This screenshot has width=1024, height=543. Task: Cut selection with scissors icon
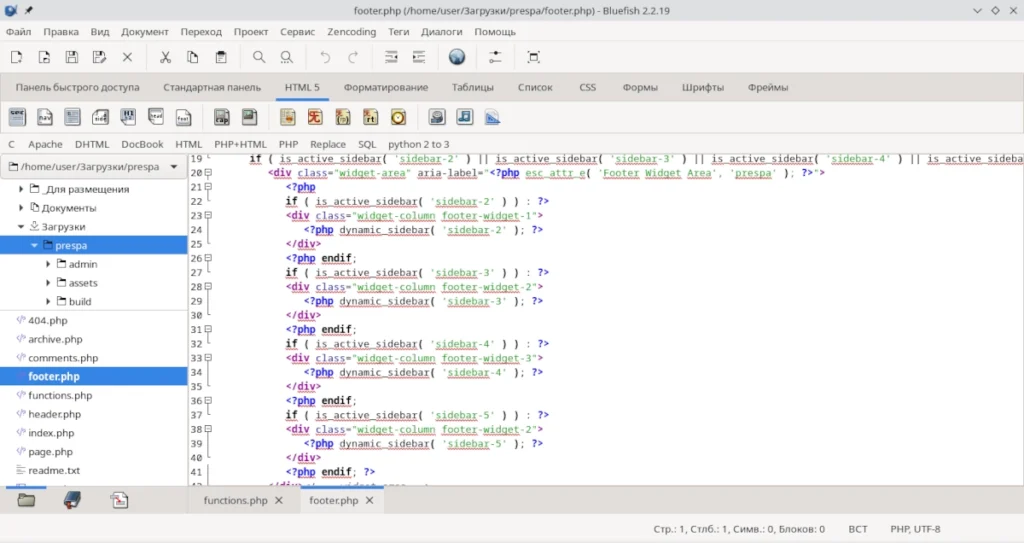coord(165,58)
